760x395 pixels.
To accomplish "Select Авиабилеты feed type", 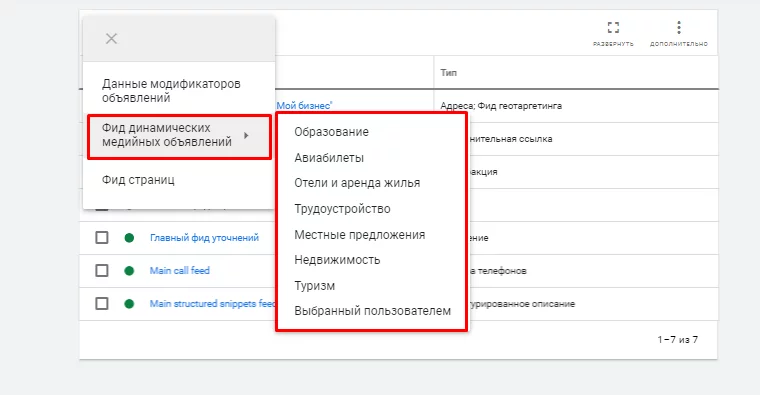I will pos(329,158).
